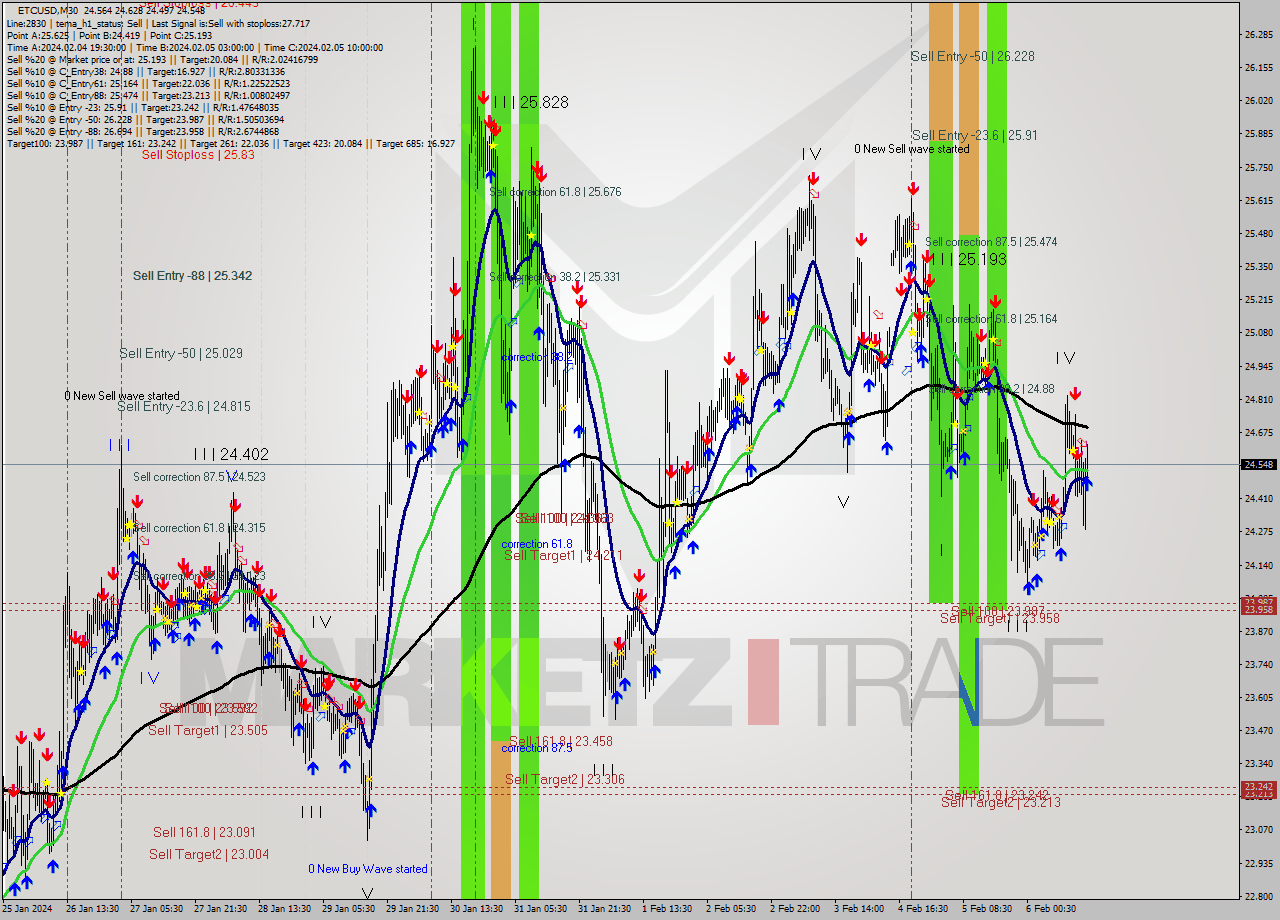This screenshot has width=1280, height=920.
Task: Click the 'Sell Target2 | 23.213' label
Action: [1001, 802]
